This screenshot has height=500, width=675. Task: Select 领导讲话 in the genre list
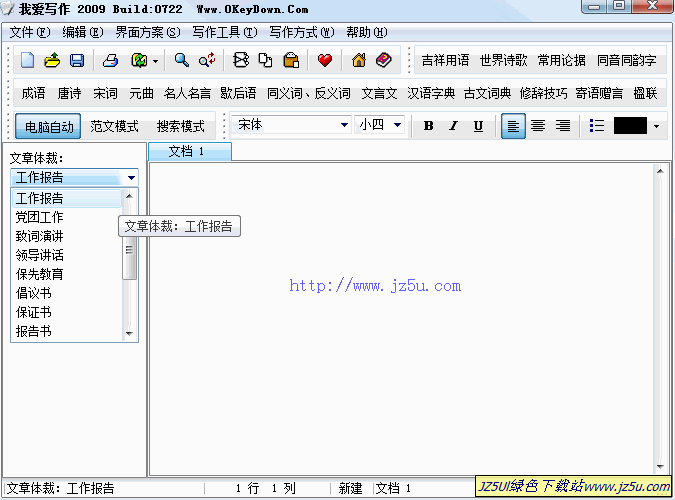coord(40,255)
